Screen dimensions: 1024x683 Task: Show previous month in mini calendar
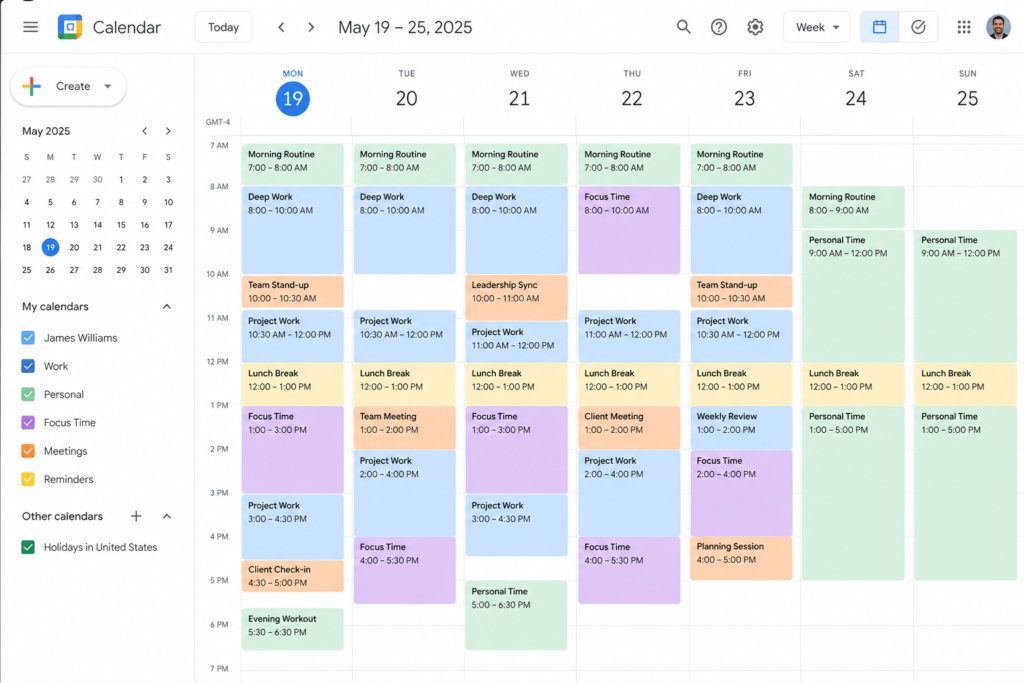[144, 131]
